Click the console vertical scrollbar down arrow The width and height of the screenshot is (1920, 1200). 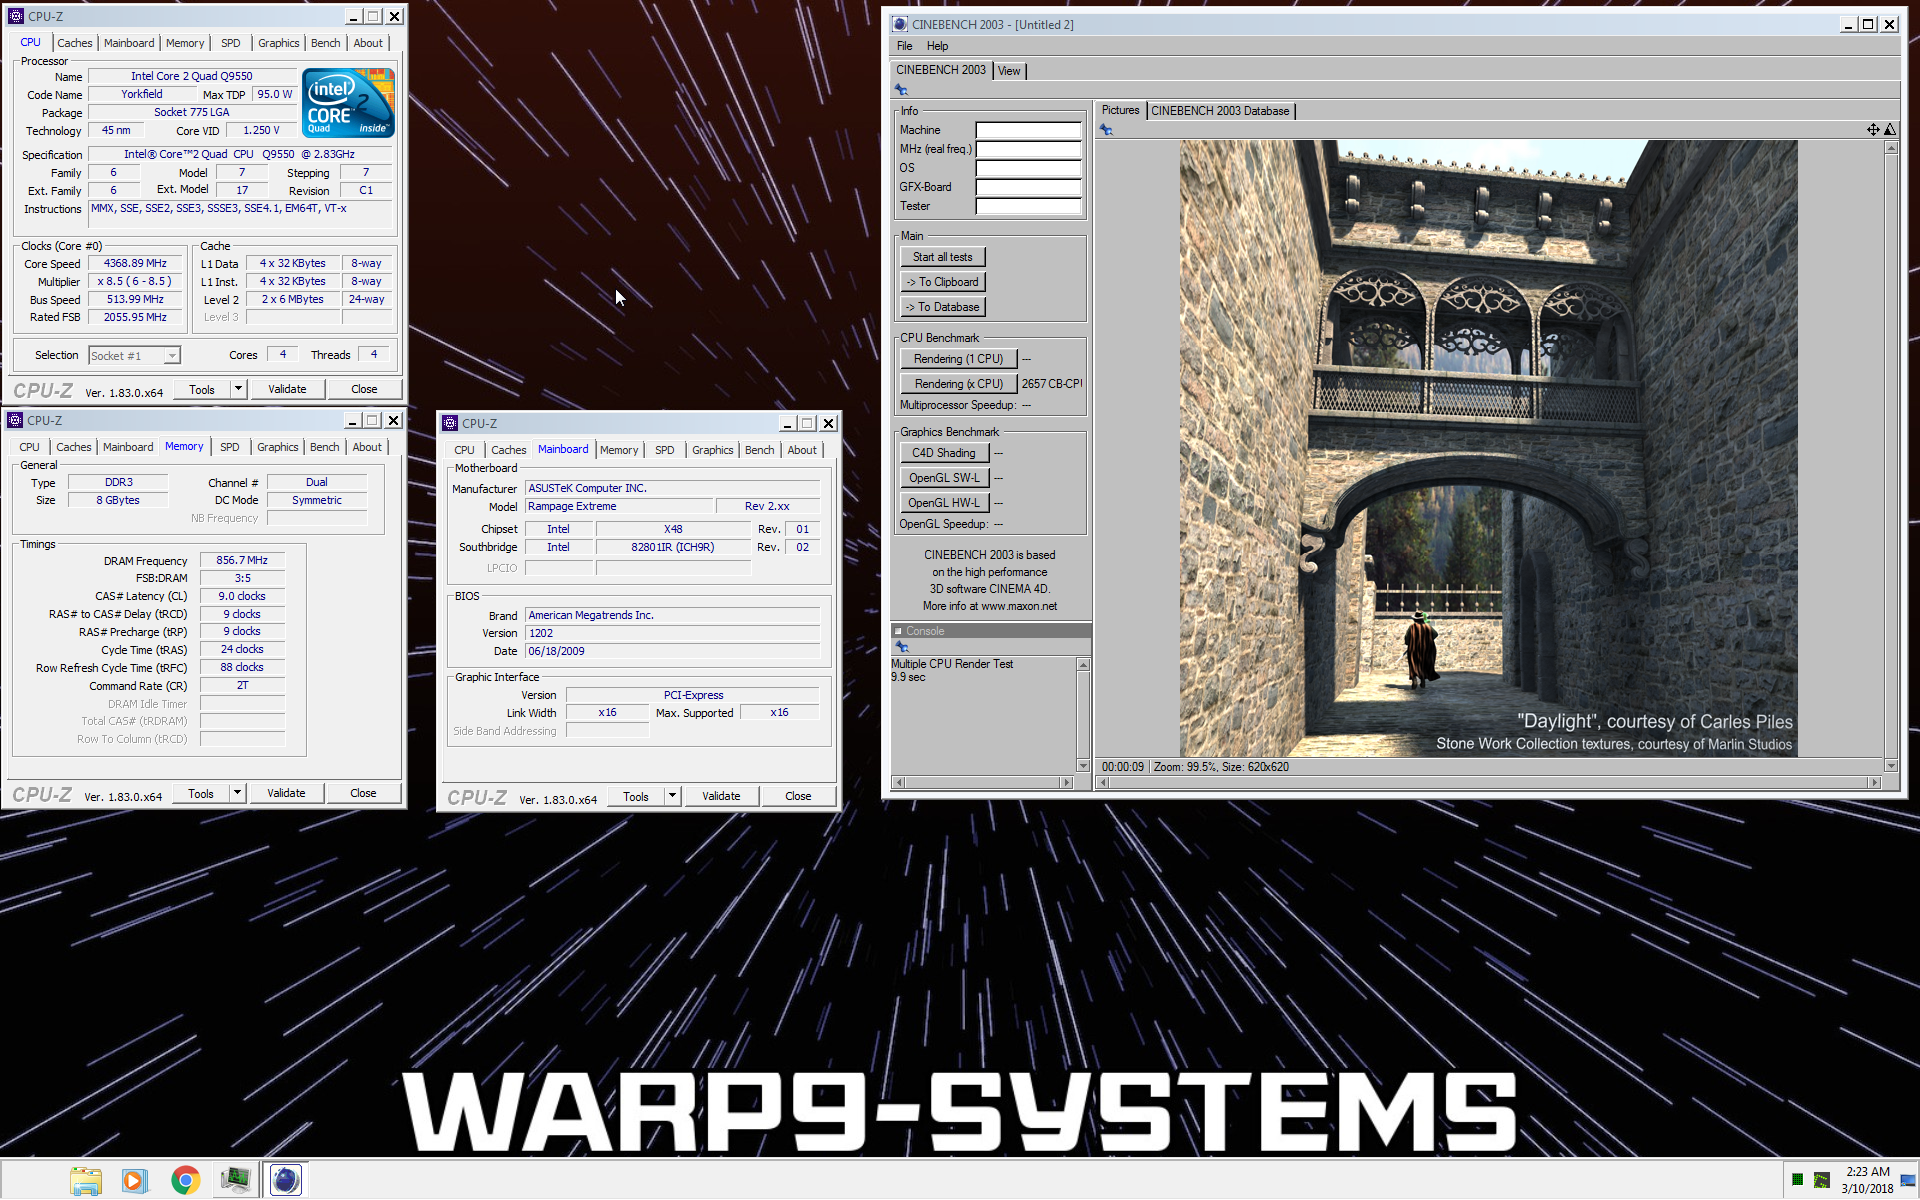click(x=1083, y=766)
